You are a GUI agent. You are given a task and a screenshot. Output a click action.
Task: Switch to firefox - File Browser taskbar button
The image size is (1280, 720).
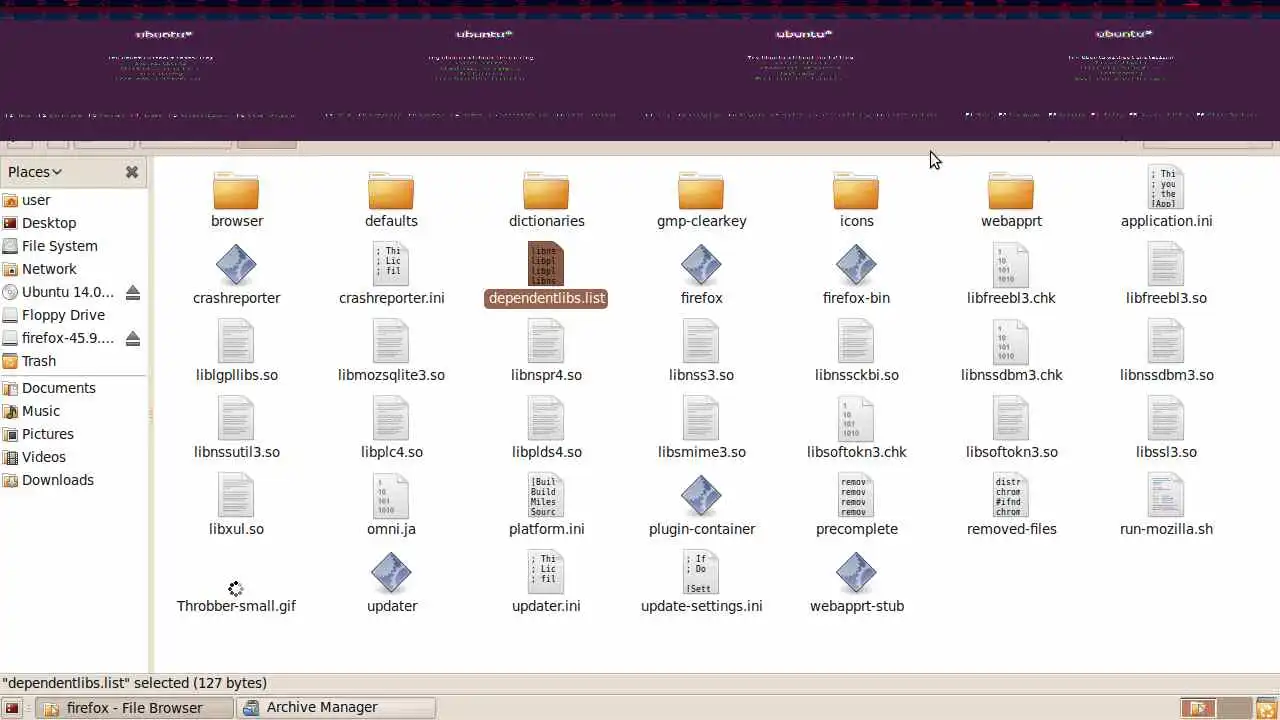(x=135, y=708)
